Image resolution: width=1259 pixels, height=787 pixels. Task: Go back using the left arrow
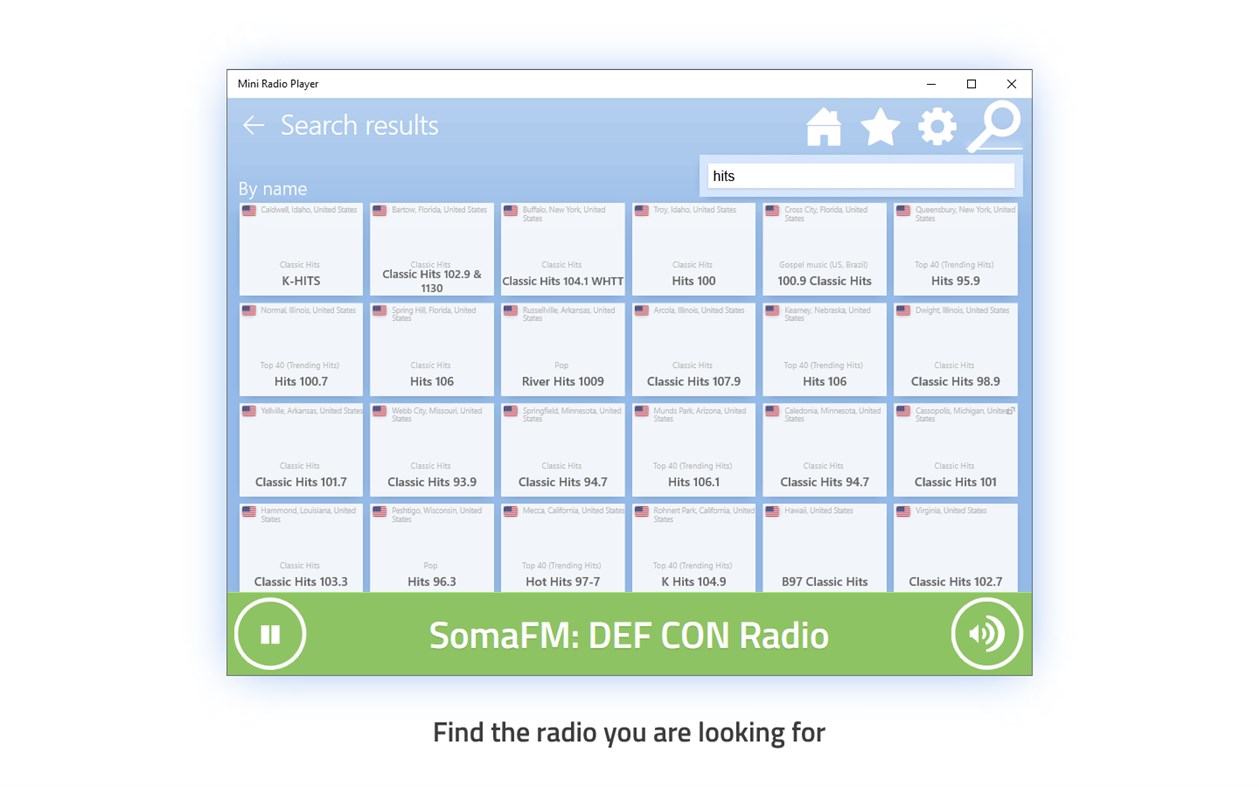pos(252,126)
